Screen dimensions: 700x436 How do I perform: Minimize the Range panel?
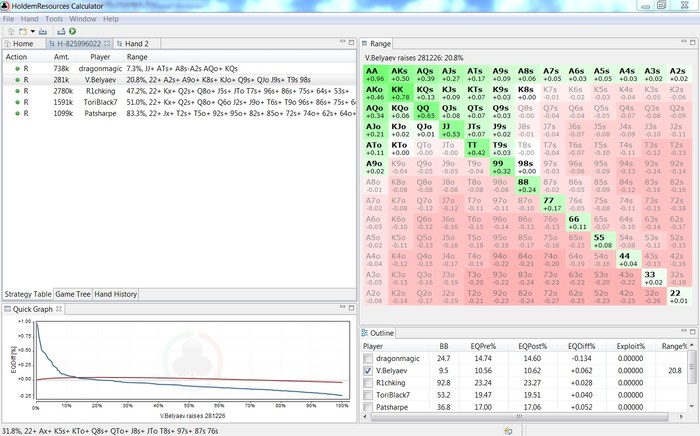click(683, 42)
